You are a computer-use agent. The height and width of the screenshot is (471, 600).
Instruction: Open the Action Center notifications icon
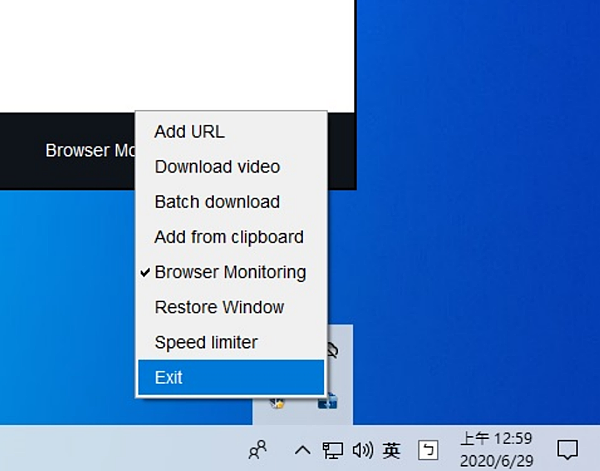[x=567, y=450]
